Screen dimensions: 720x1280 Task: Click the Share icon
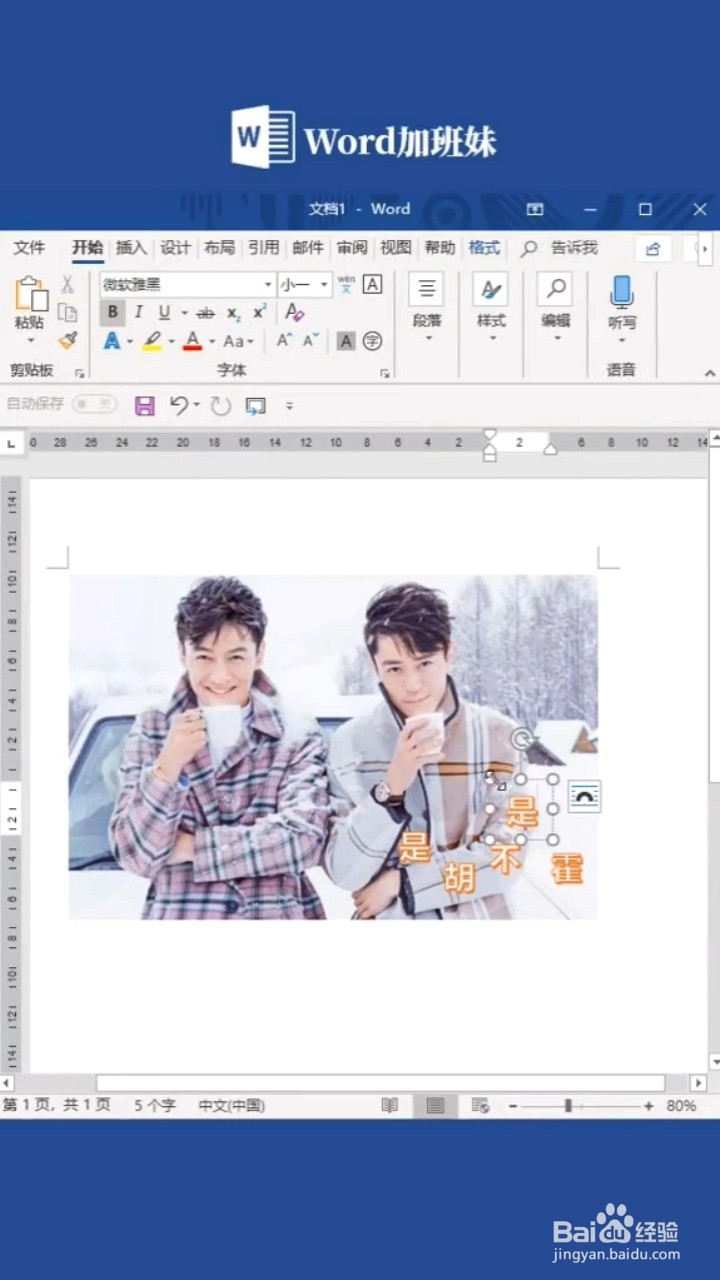(x=653, y=248)
